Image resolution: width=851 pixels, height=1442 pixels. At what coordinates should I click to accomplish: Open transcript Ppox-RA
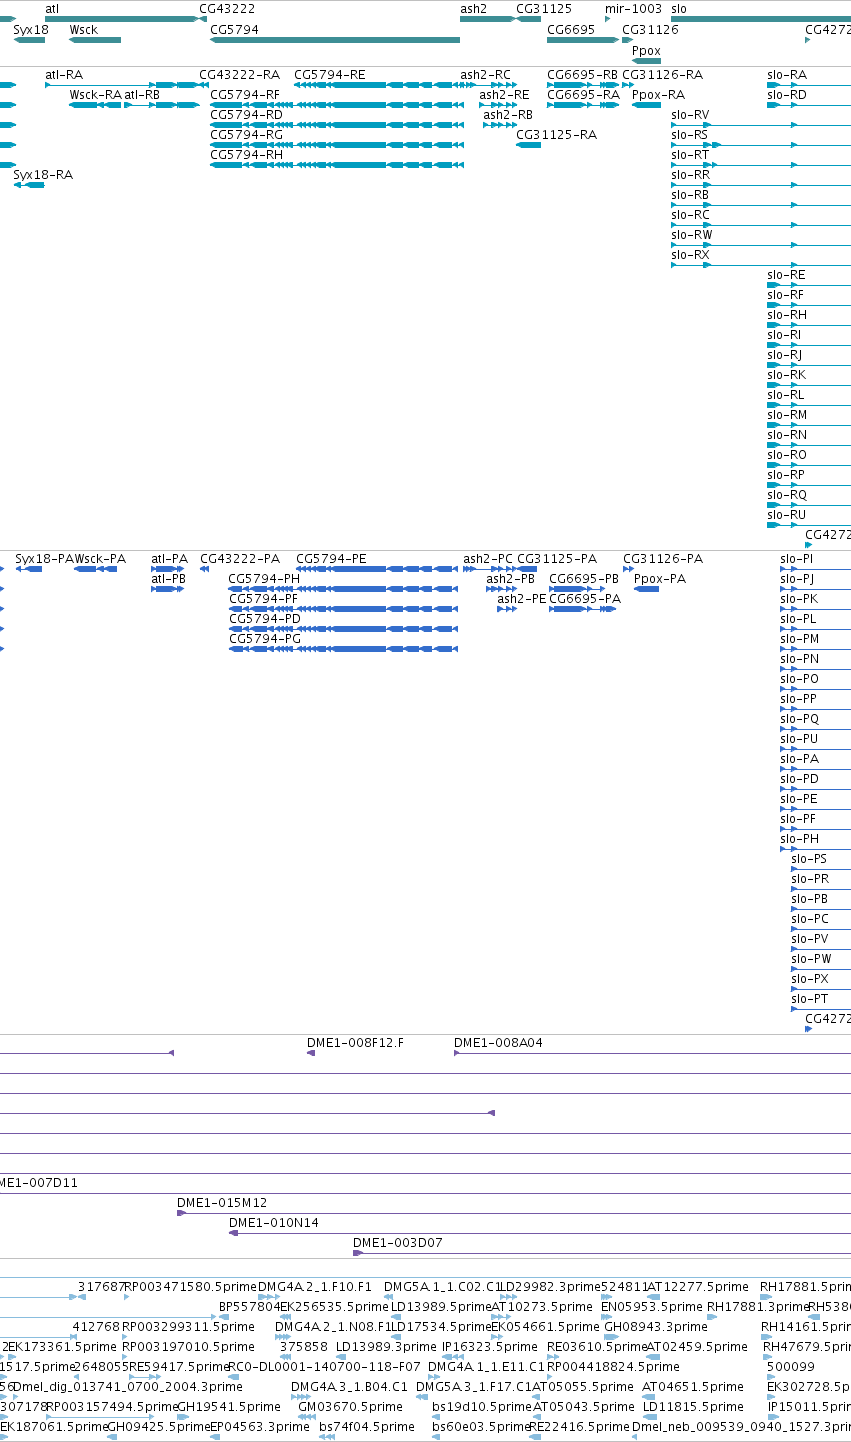pyautogui.click(x=658, y=95)
